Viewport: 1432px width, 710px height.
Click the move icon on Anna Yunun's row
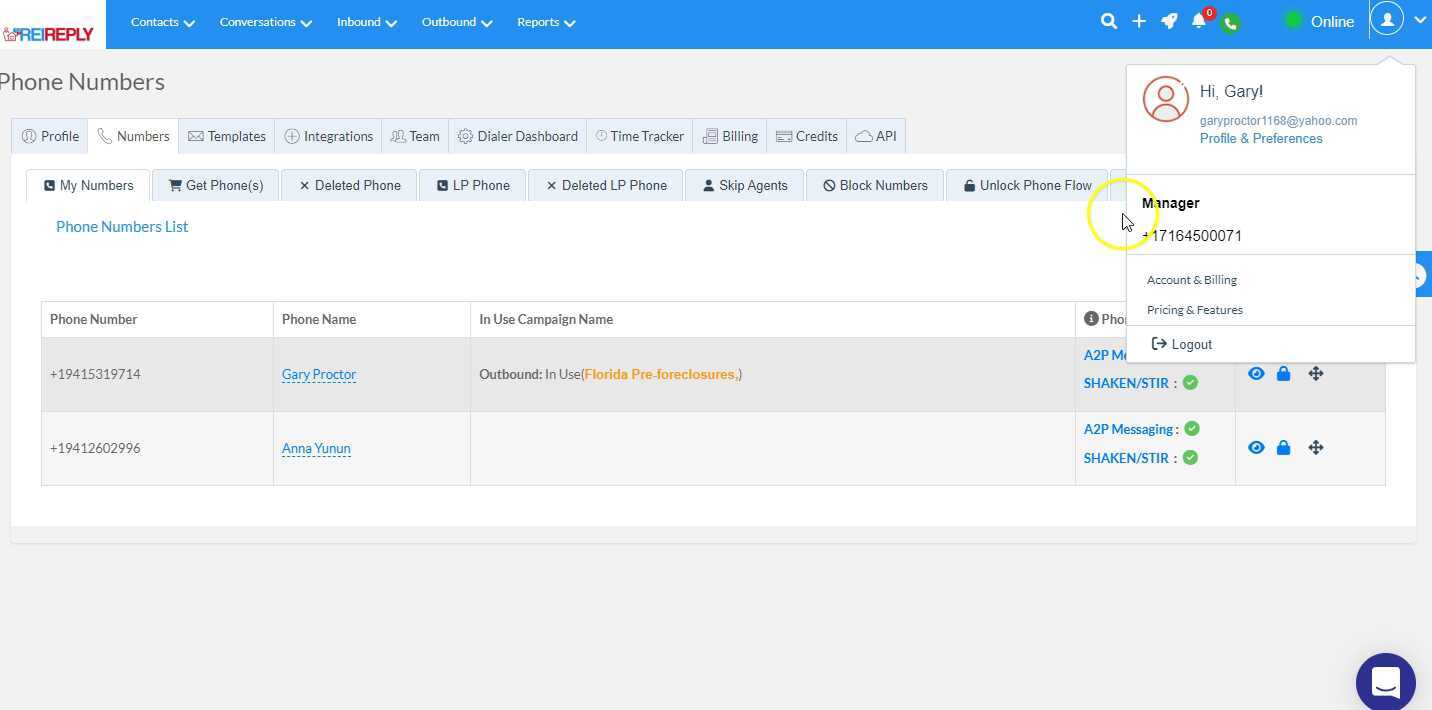[x=1316, y=447]
